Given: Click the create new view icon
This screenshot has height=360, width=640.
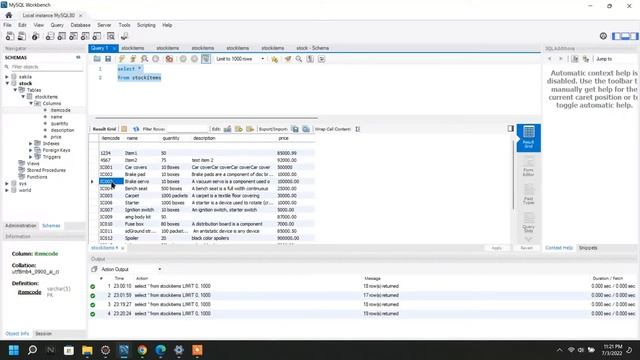Looking at the screenshot, I should [x=73, y=36].
